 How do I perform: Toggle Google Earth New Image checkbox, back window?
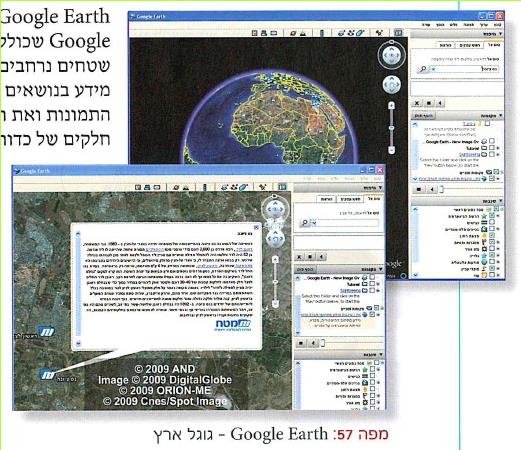491,141
